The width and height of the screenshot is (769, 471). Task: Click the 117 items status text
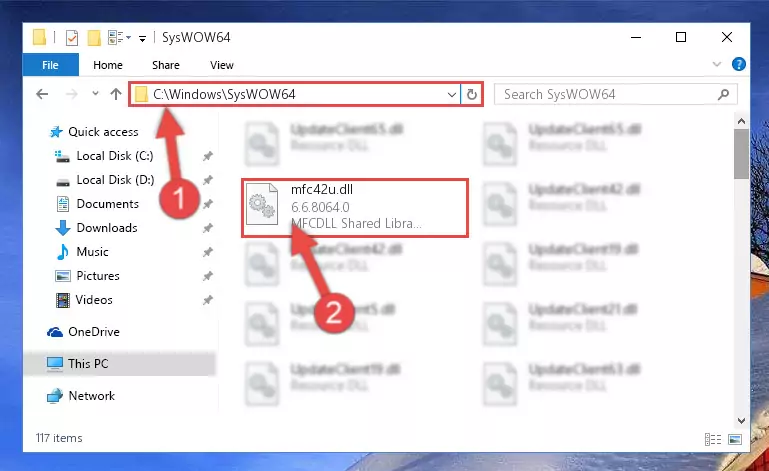59,438
